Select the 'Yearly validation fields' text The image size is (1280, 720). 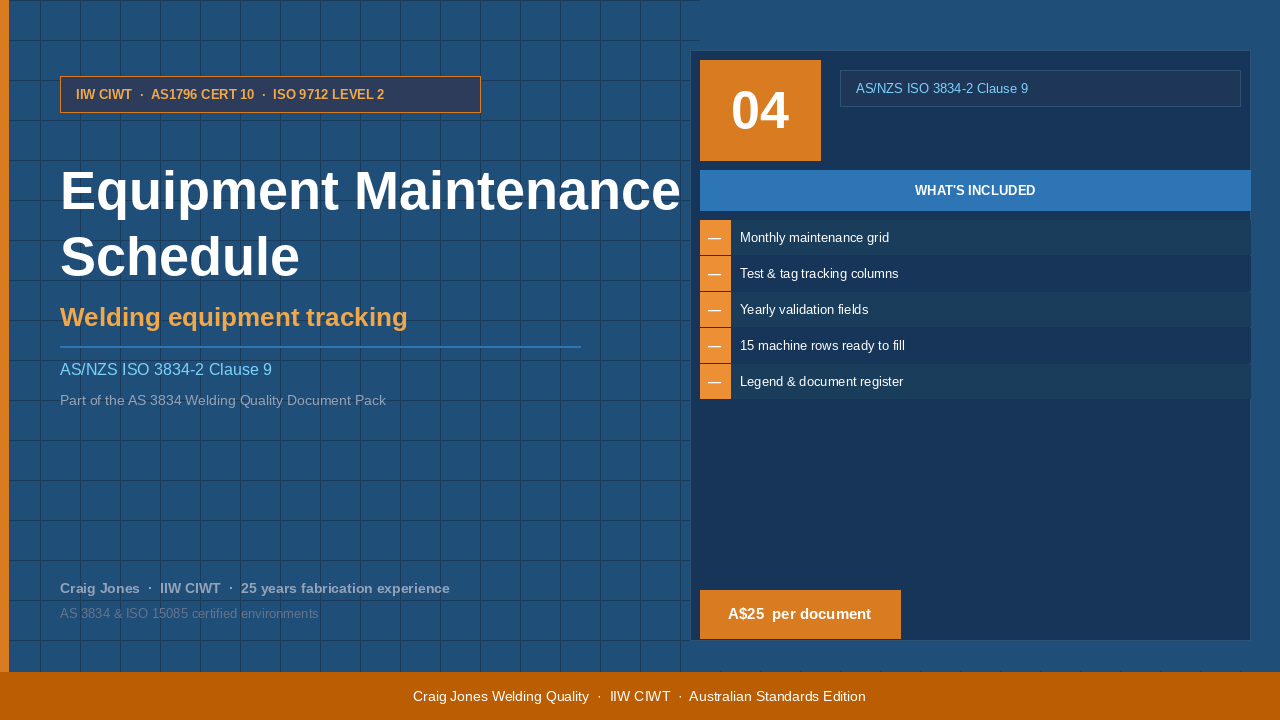point(804,310)
